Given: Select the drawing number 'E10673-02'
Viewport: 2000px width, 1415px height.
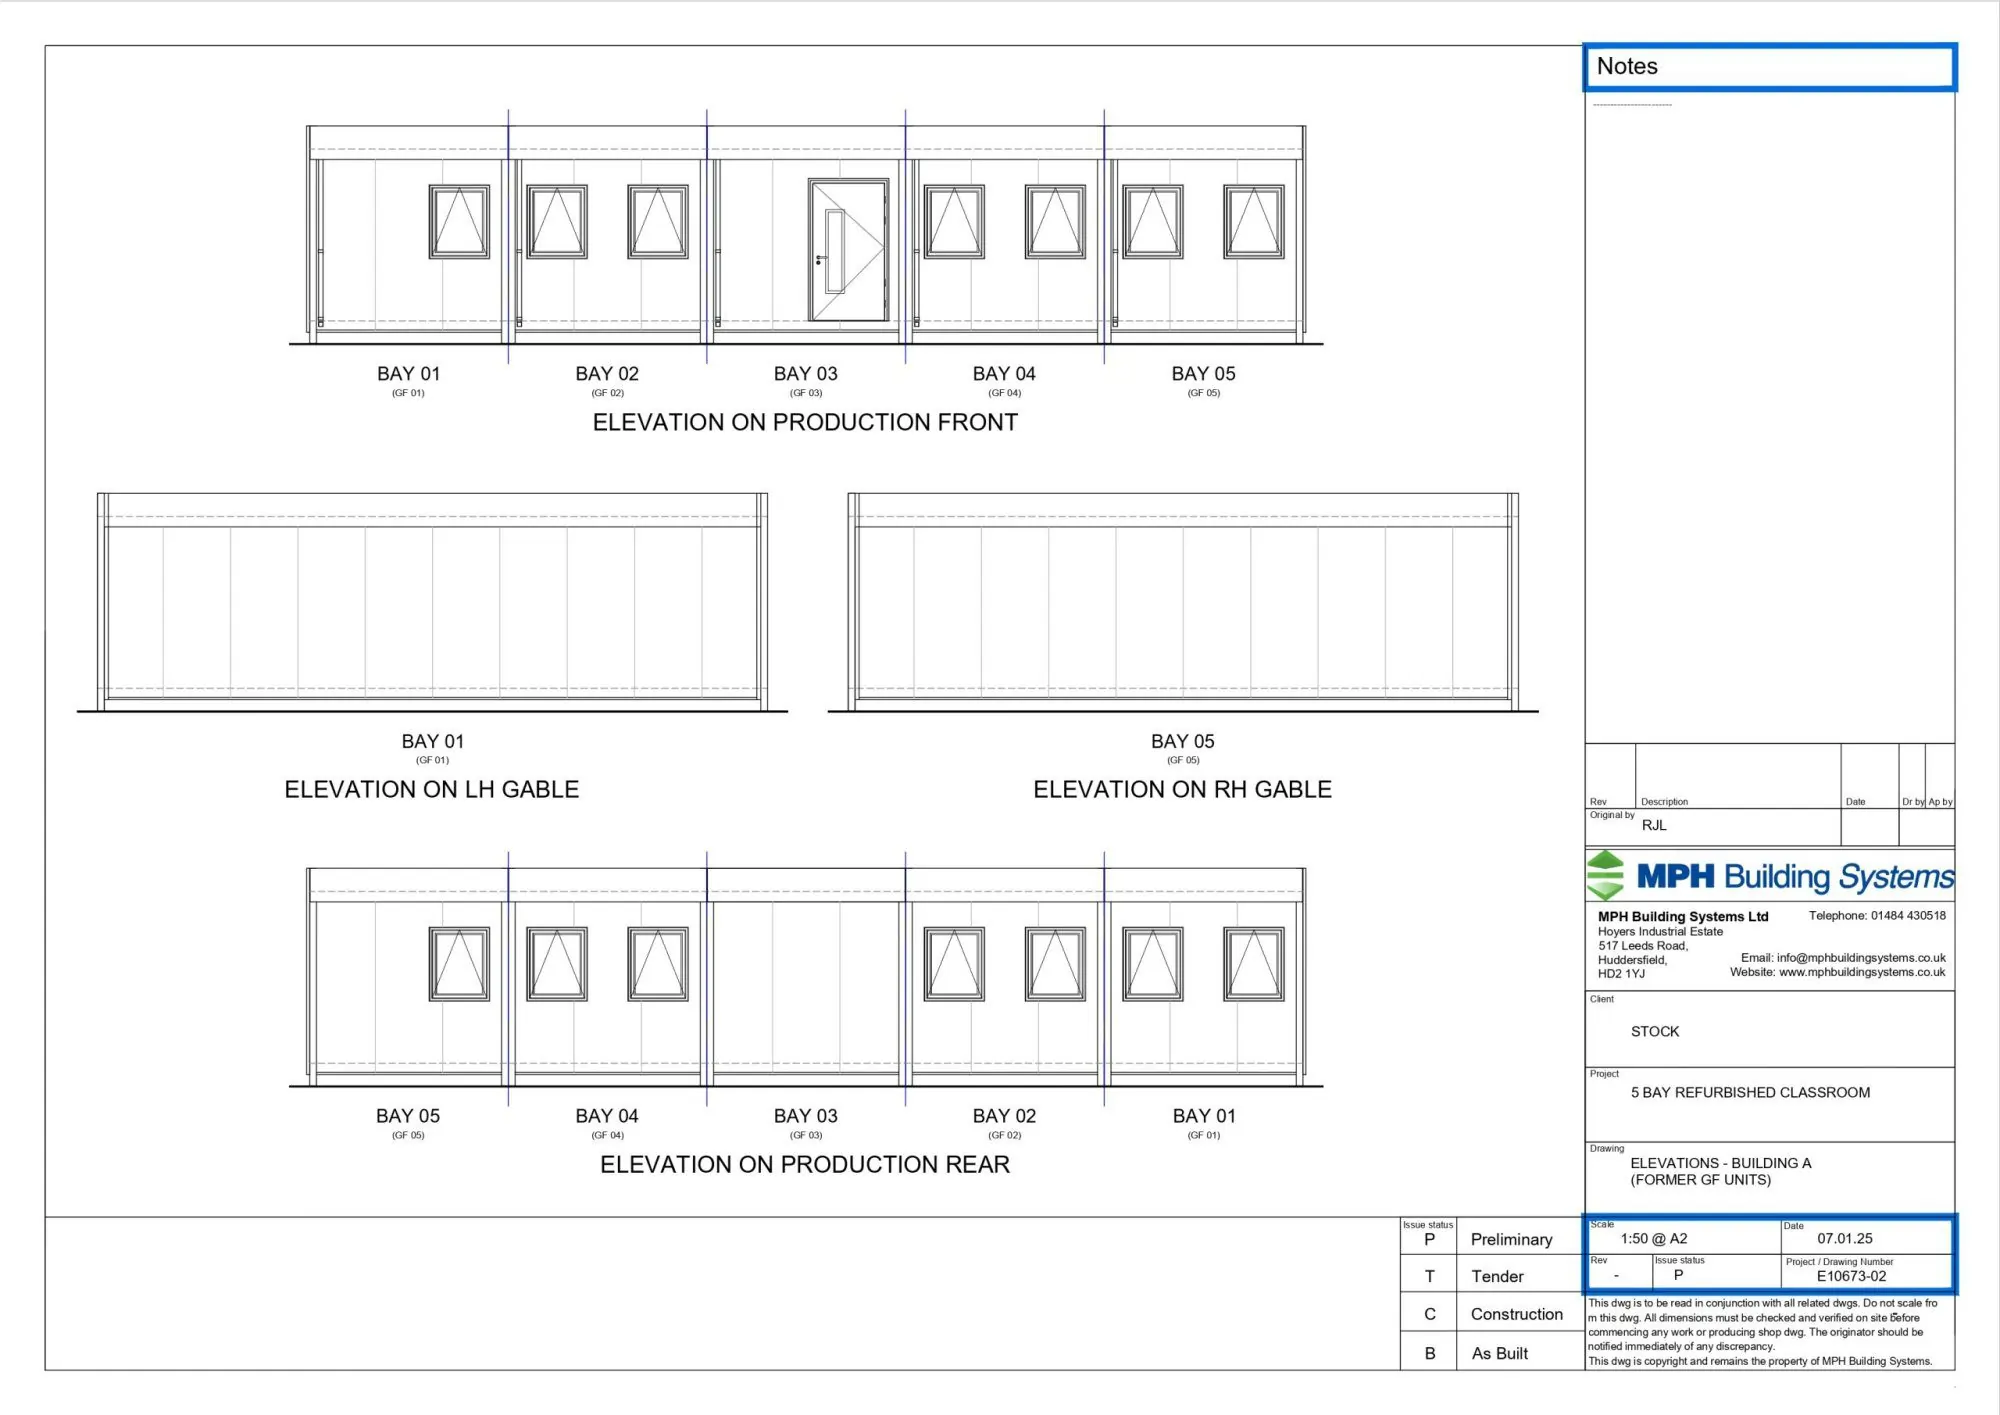Looking at the screenshot, I should (1852, 1276).
